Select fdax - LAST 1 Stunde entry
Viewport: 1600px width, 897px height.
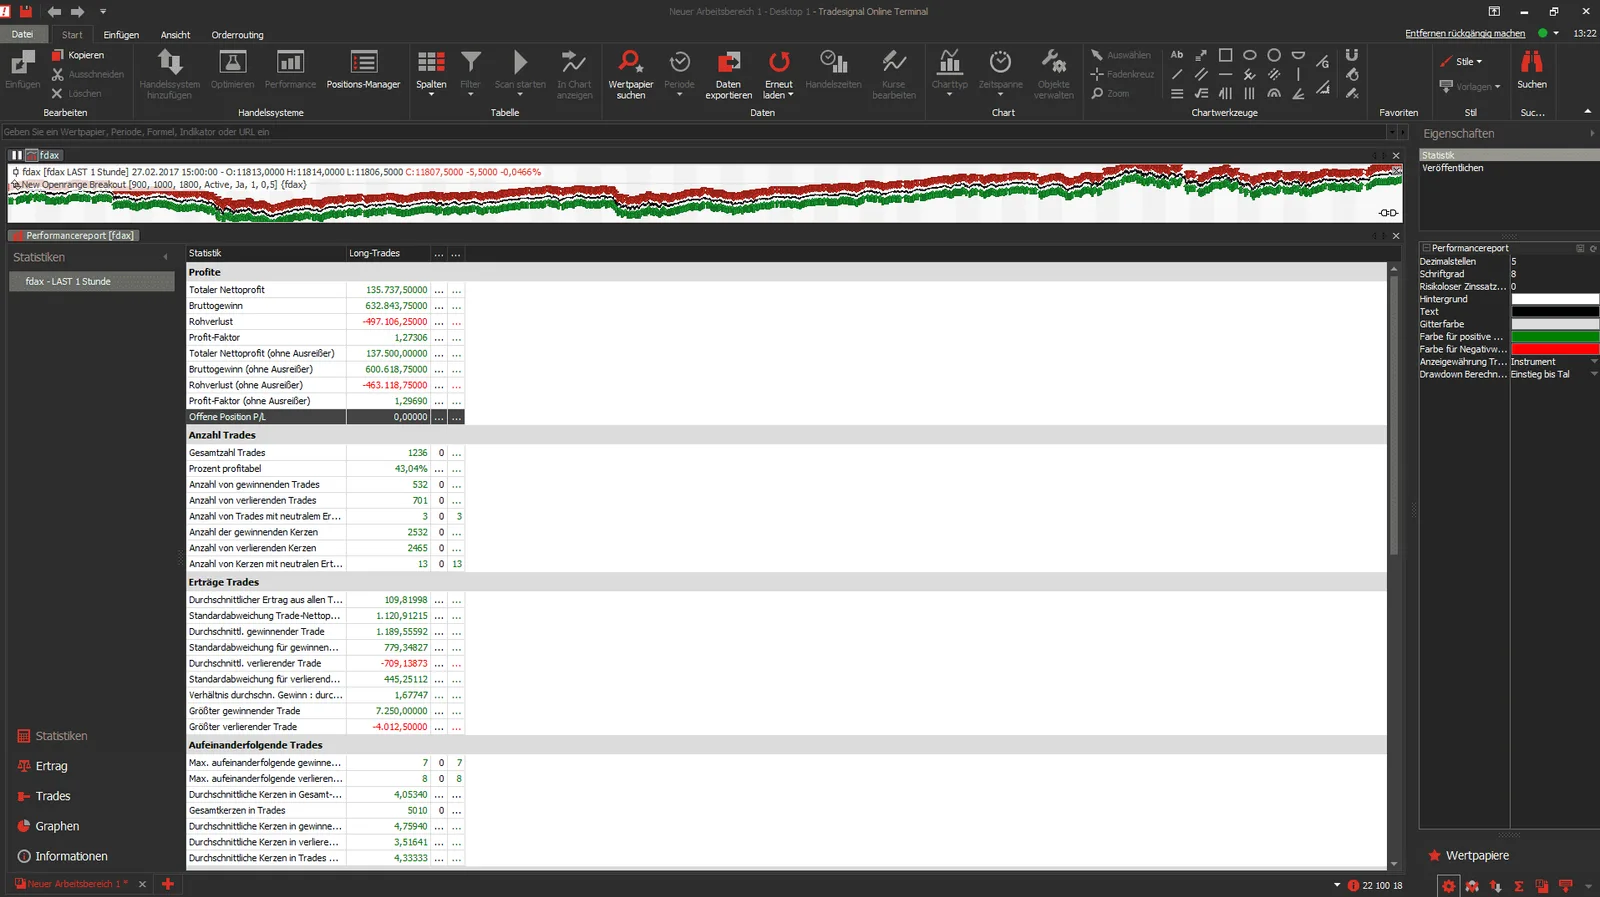[92, 282]
